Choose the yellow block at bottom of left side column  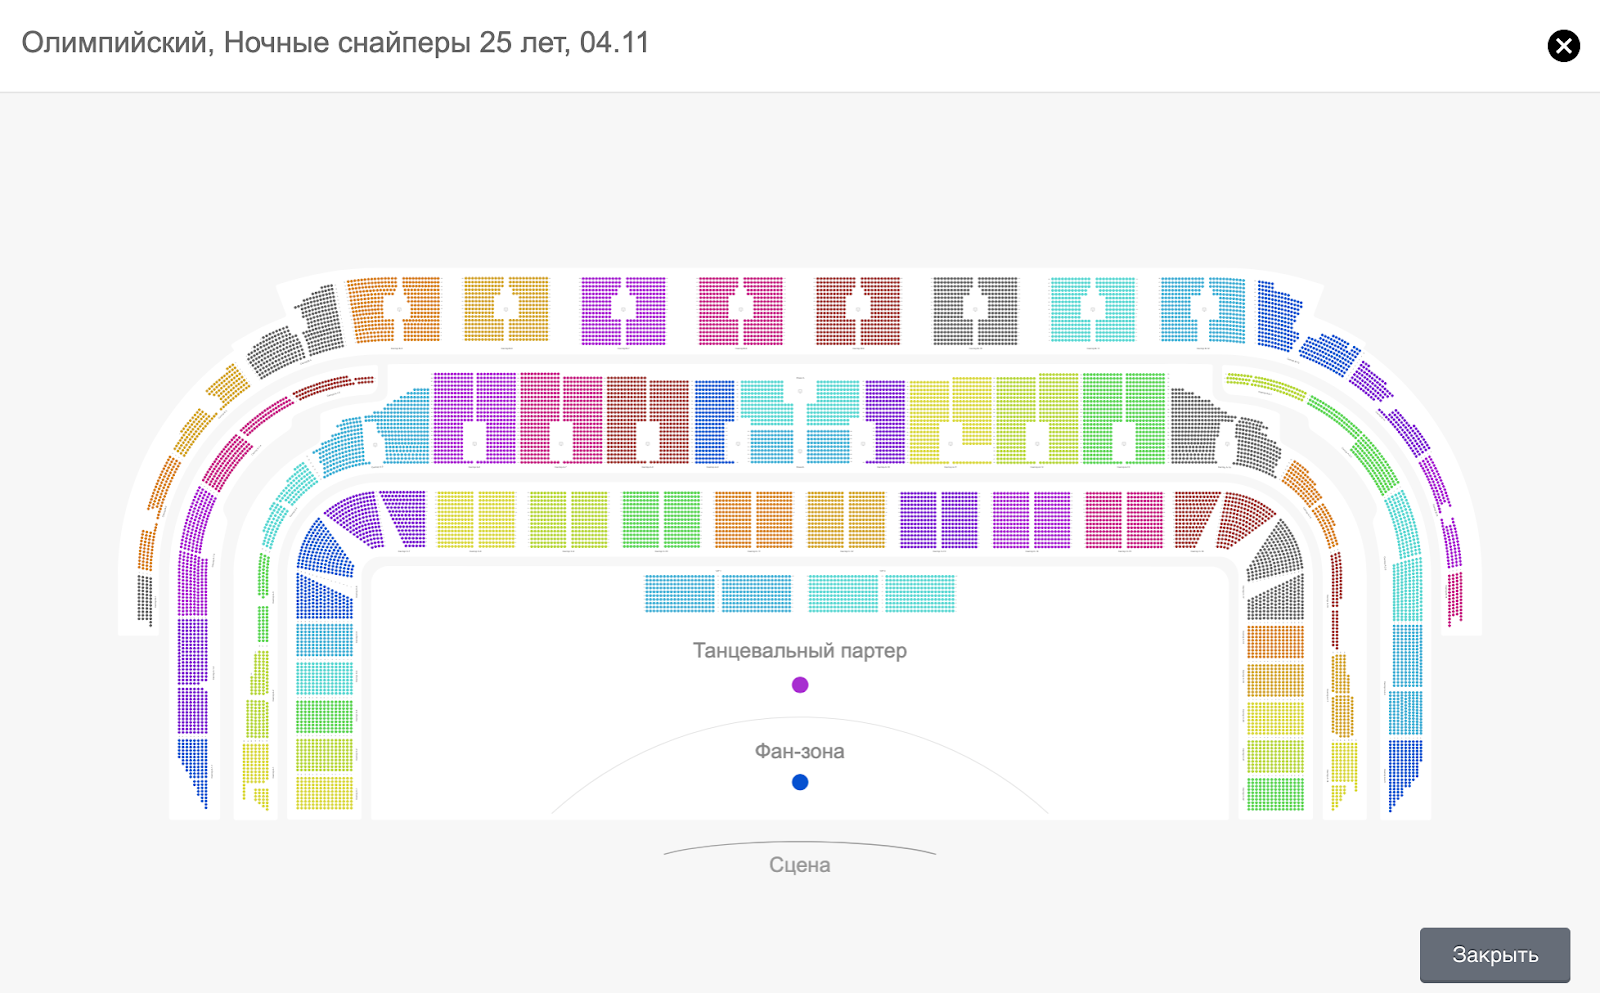click(x=325, y=794)
